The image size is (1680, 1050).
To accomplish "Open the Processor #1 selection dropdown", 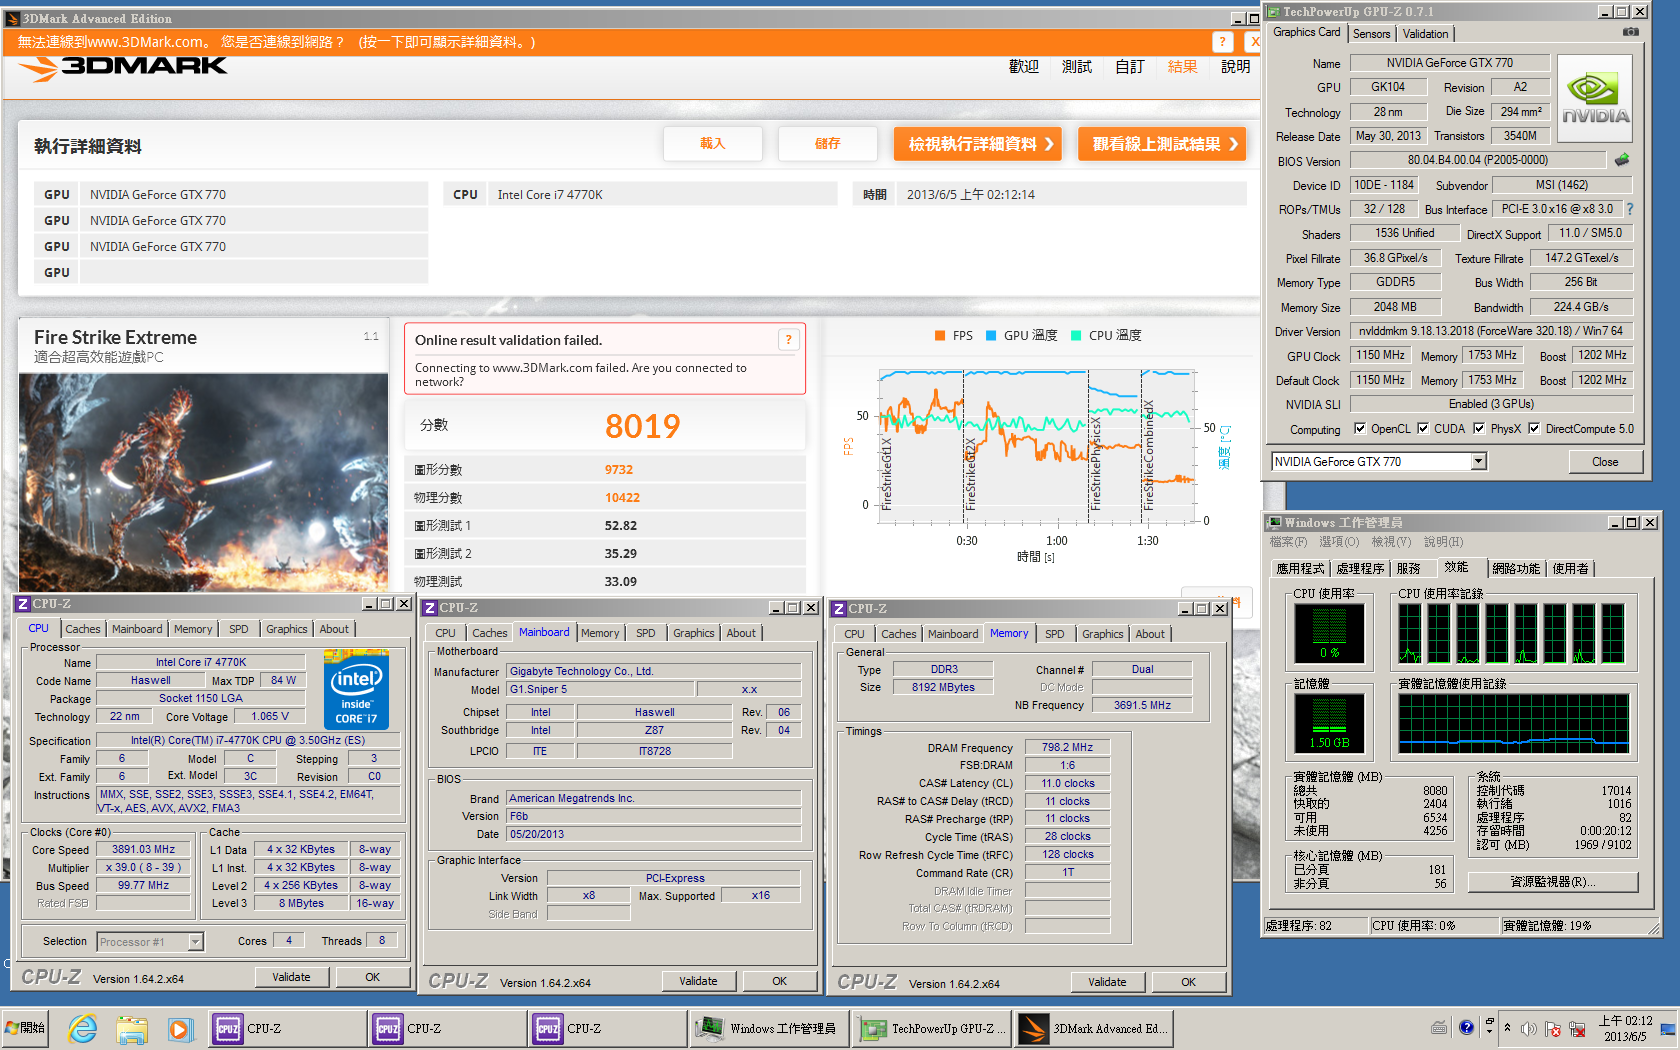I will click(x=195, y=941).
